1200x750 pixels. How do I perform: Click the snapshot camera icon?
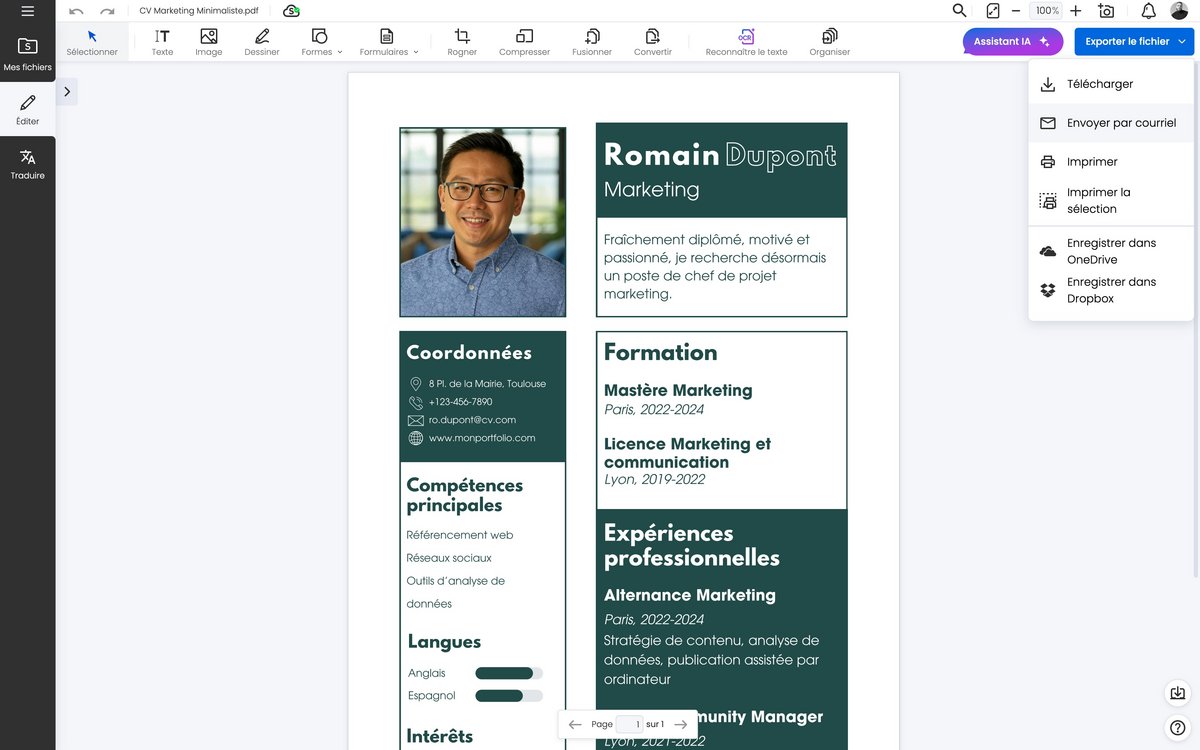pos(1106,11)
